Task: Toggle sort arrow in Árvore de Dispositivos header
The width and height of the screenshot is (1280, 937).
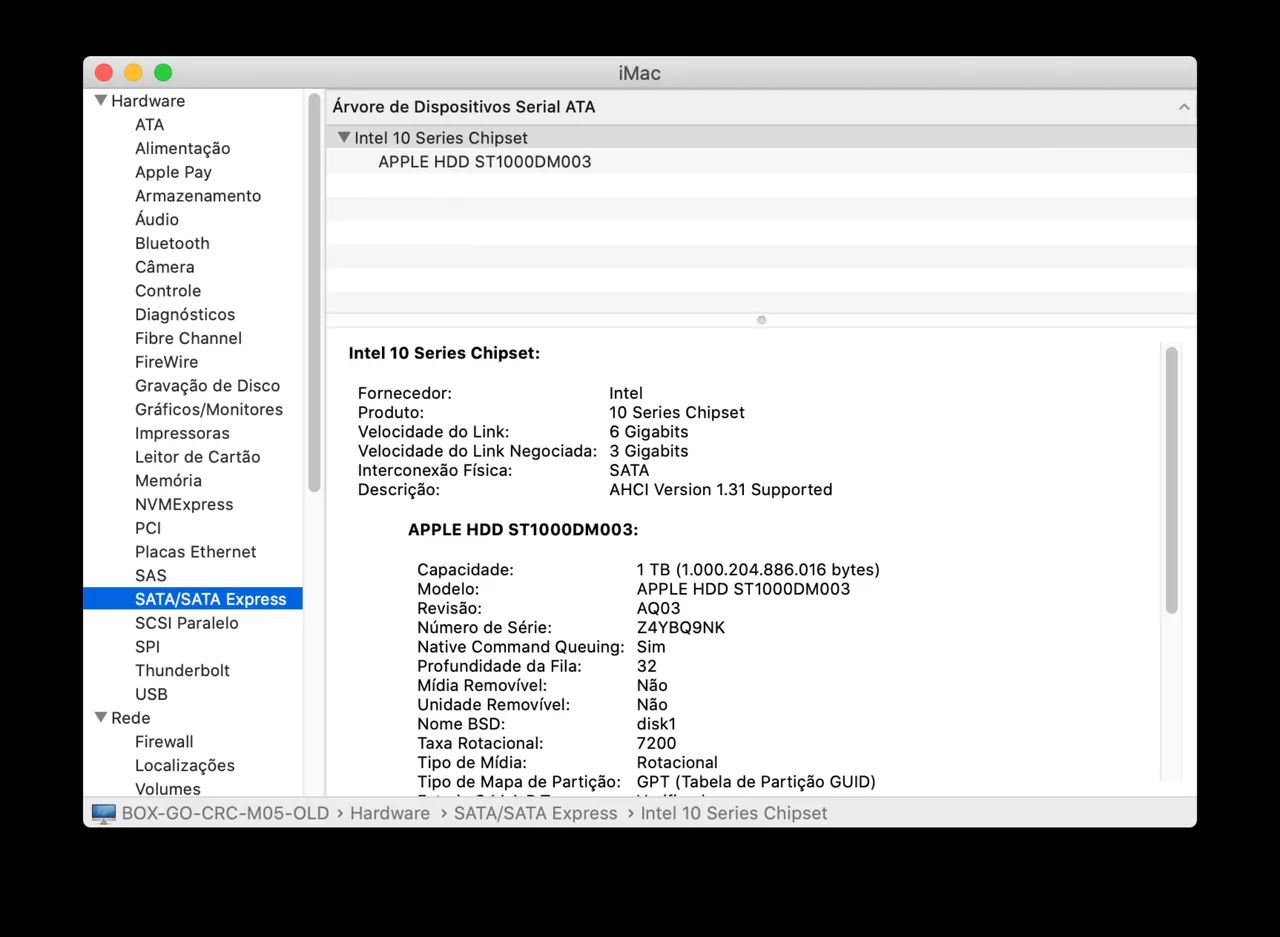Action: coord(1184,107)
